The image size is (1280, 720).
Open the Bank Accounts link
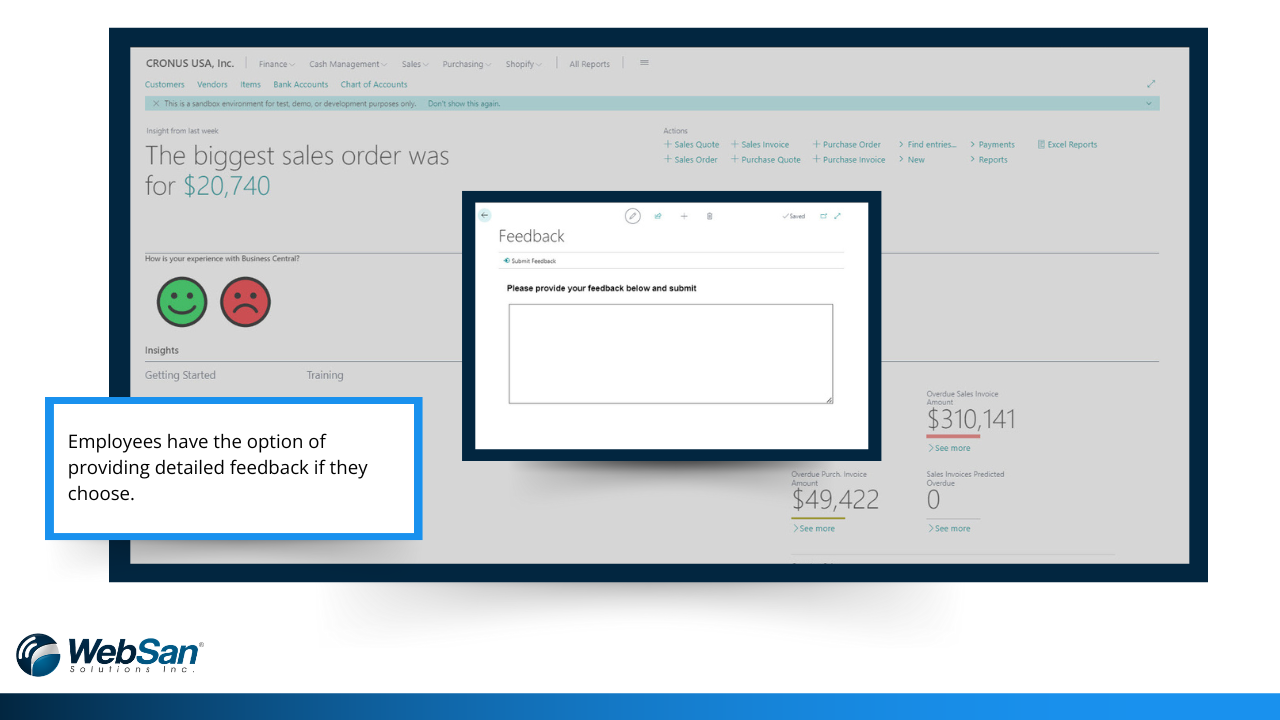pyautogui.click(x=300, y=85)
